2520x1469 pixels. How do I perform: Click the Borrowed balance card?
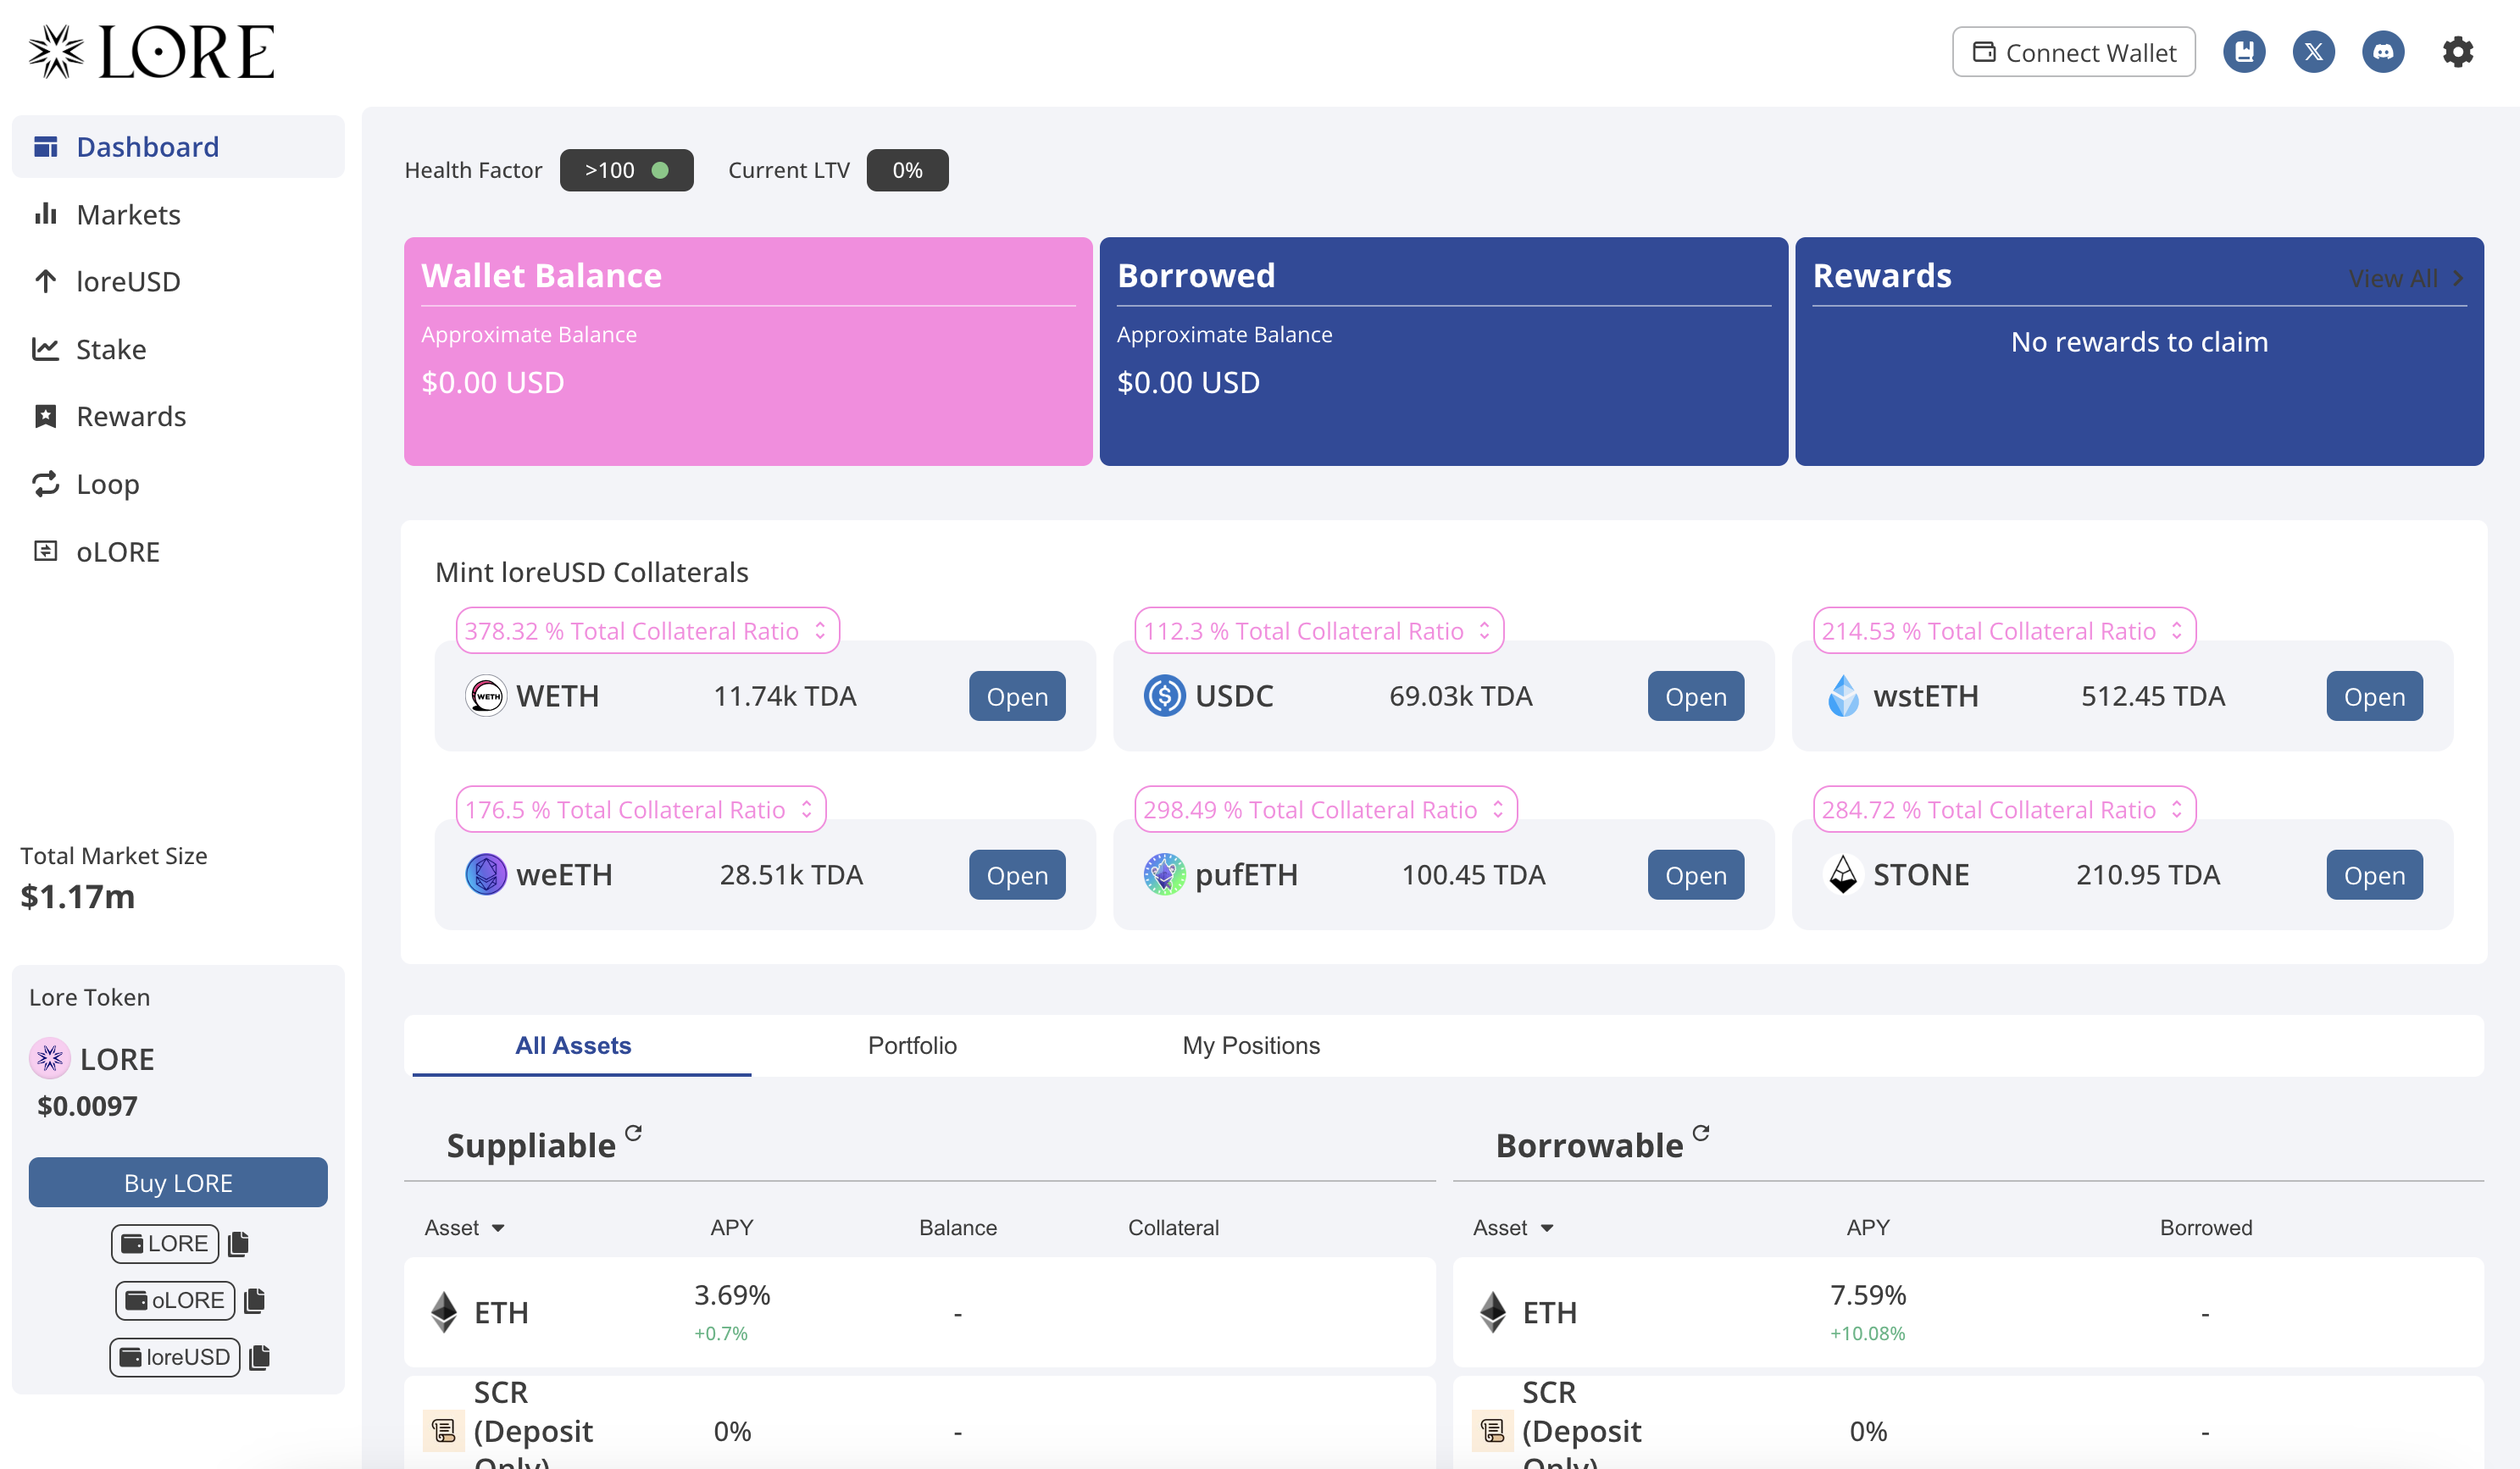click(x=1444, y=351)
